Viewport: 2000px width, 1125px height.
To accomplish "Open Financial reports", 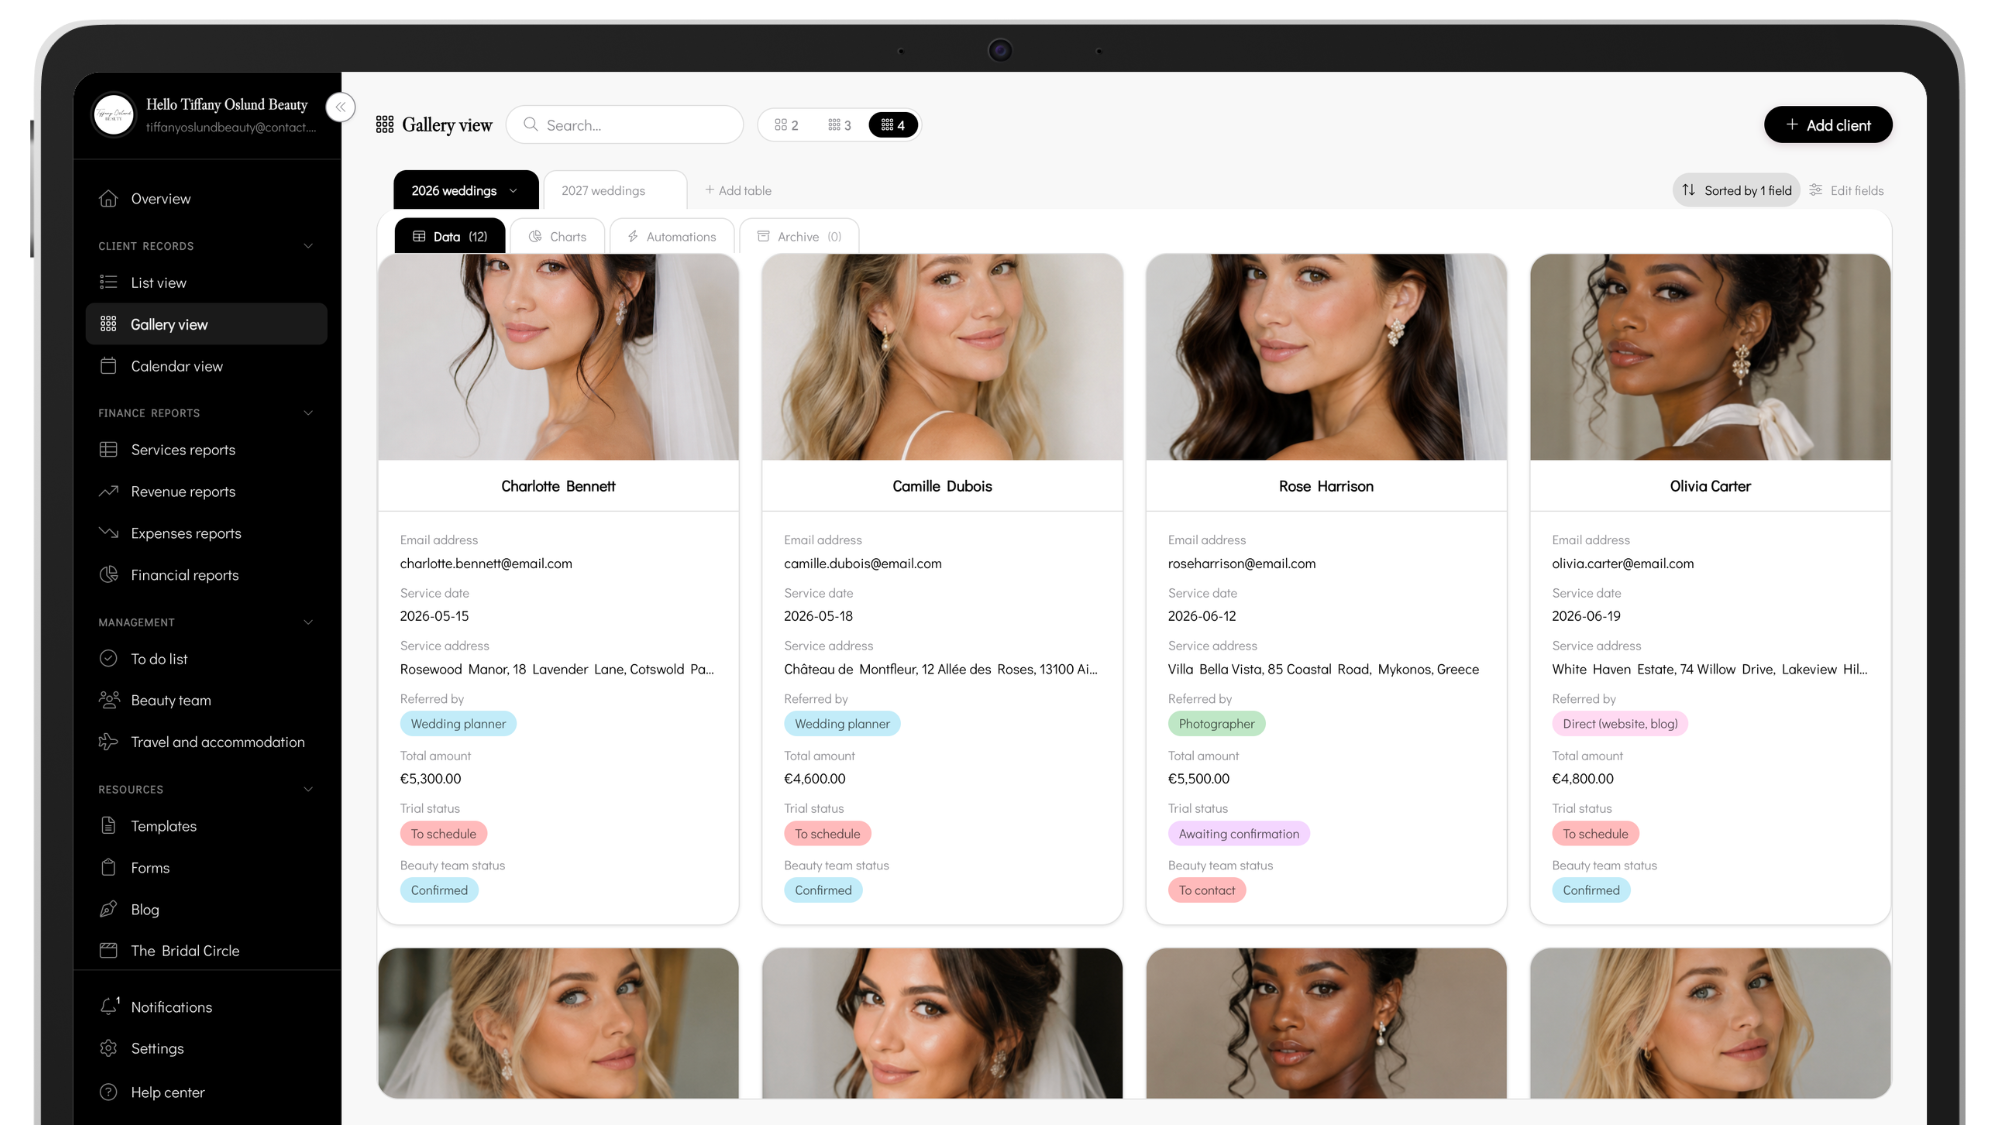I will pos(206,575).
